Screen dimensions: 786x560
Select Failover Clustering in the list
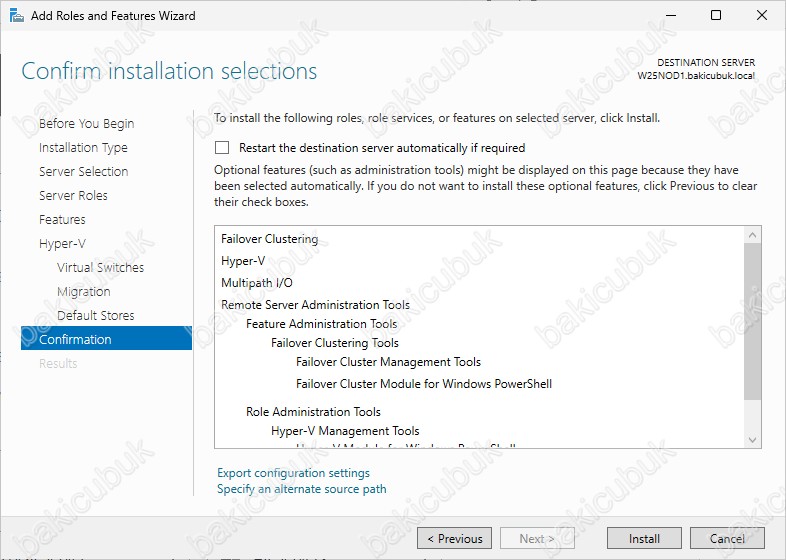coord(270,239)
